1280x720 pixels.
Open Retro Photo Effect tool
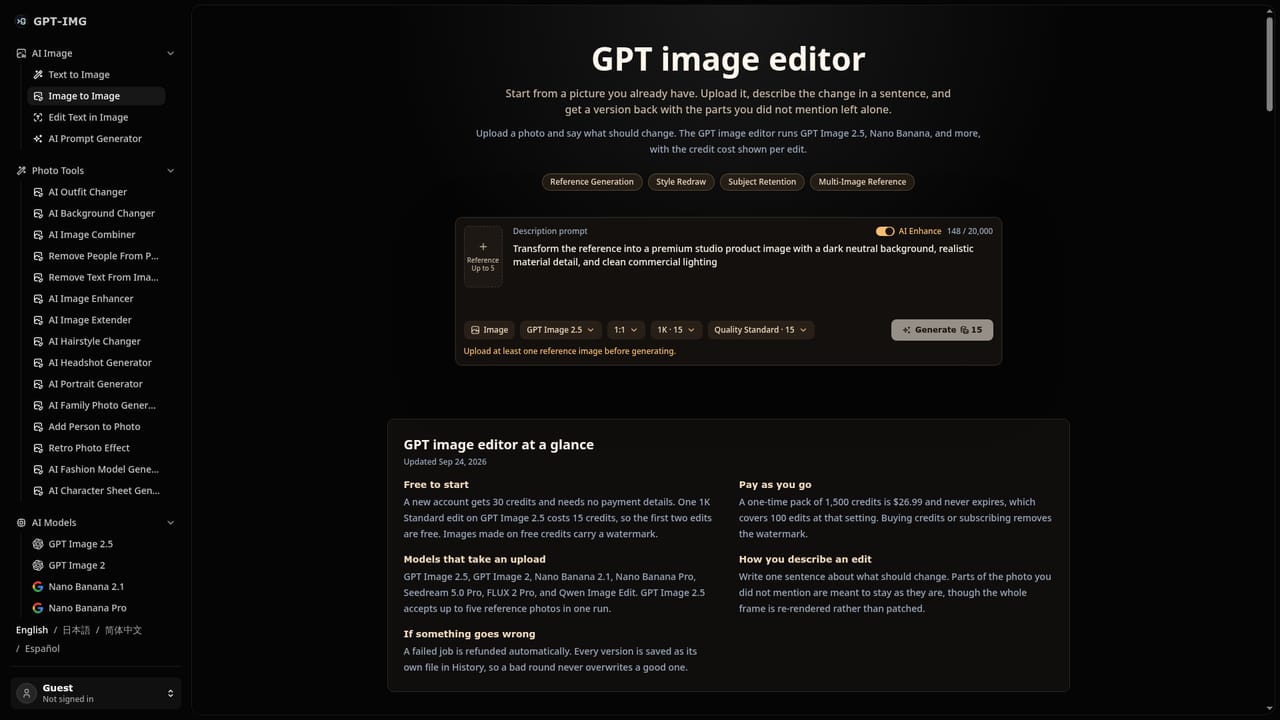pyautogui.click(x=96, y=448)
